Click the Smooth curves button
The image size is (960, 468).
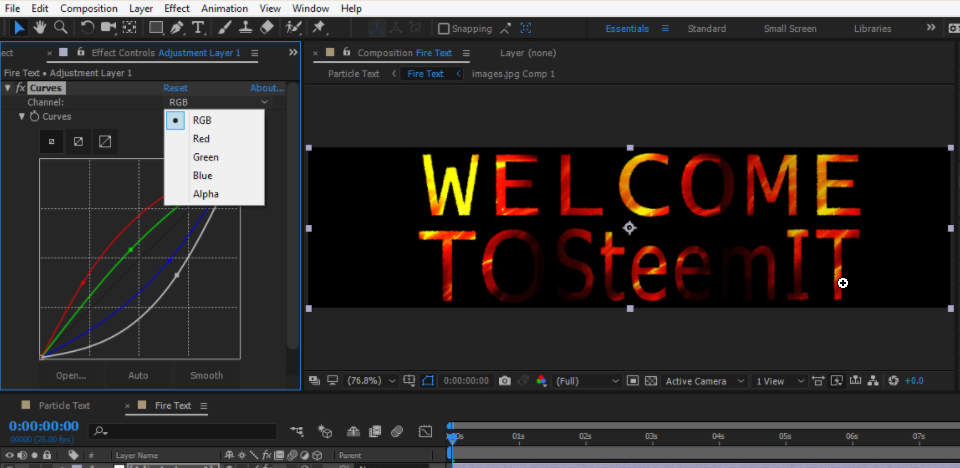tap(206, 376)
